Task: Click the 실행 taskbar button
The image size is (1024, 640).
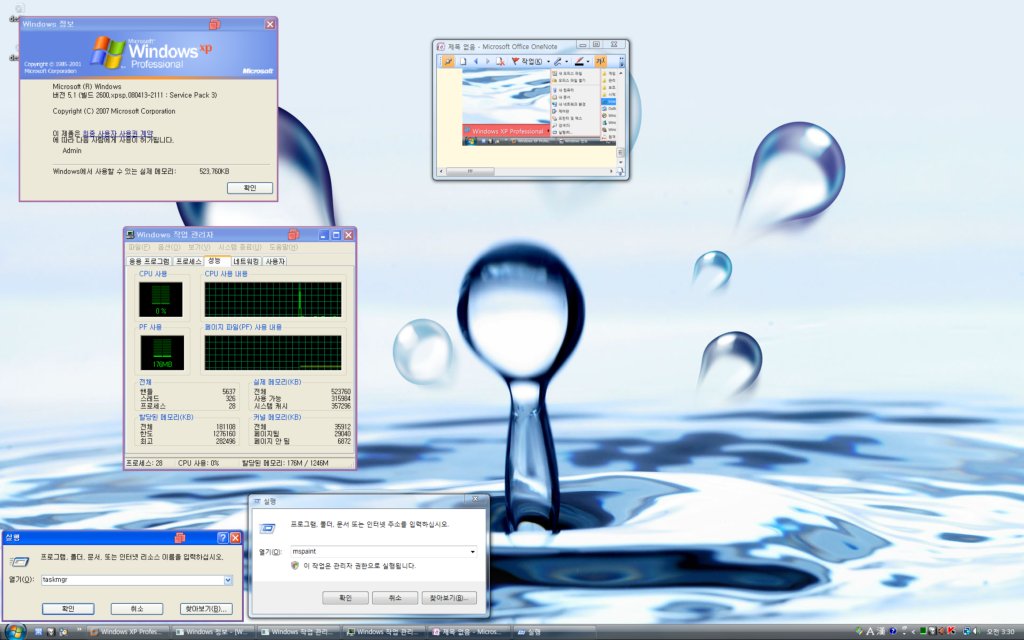Action: pos(555,632)
